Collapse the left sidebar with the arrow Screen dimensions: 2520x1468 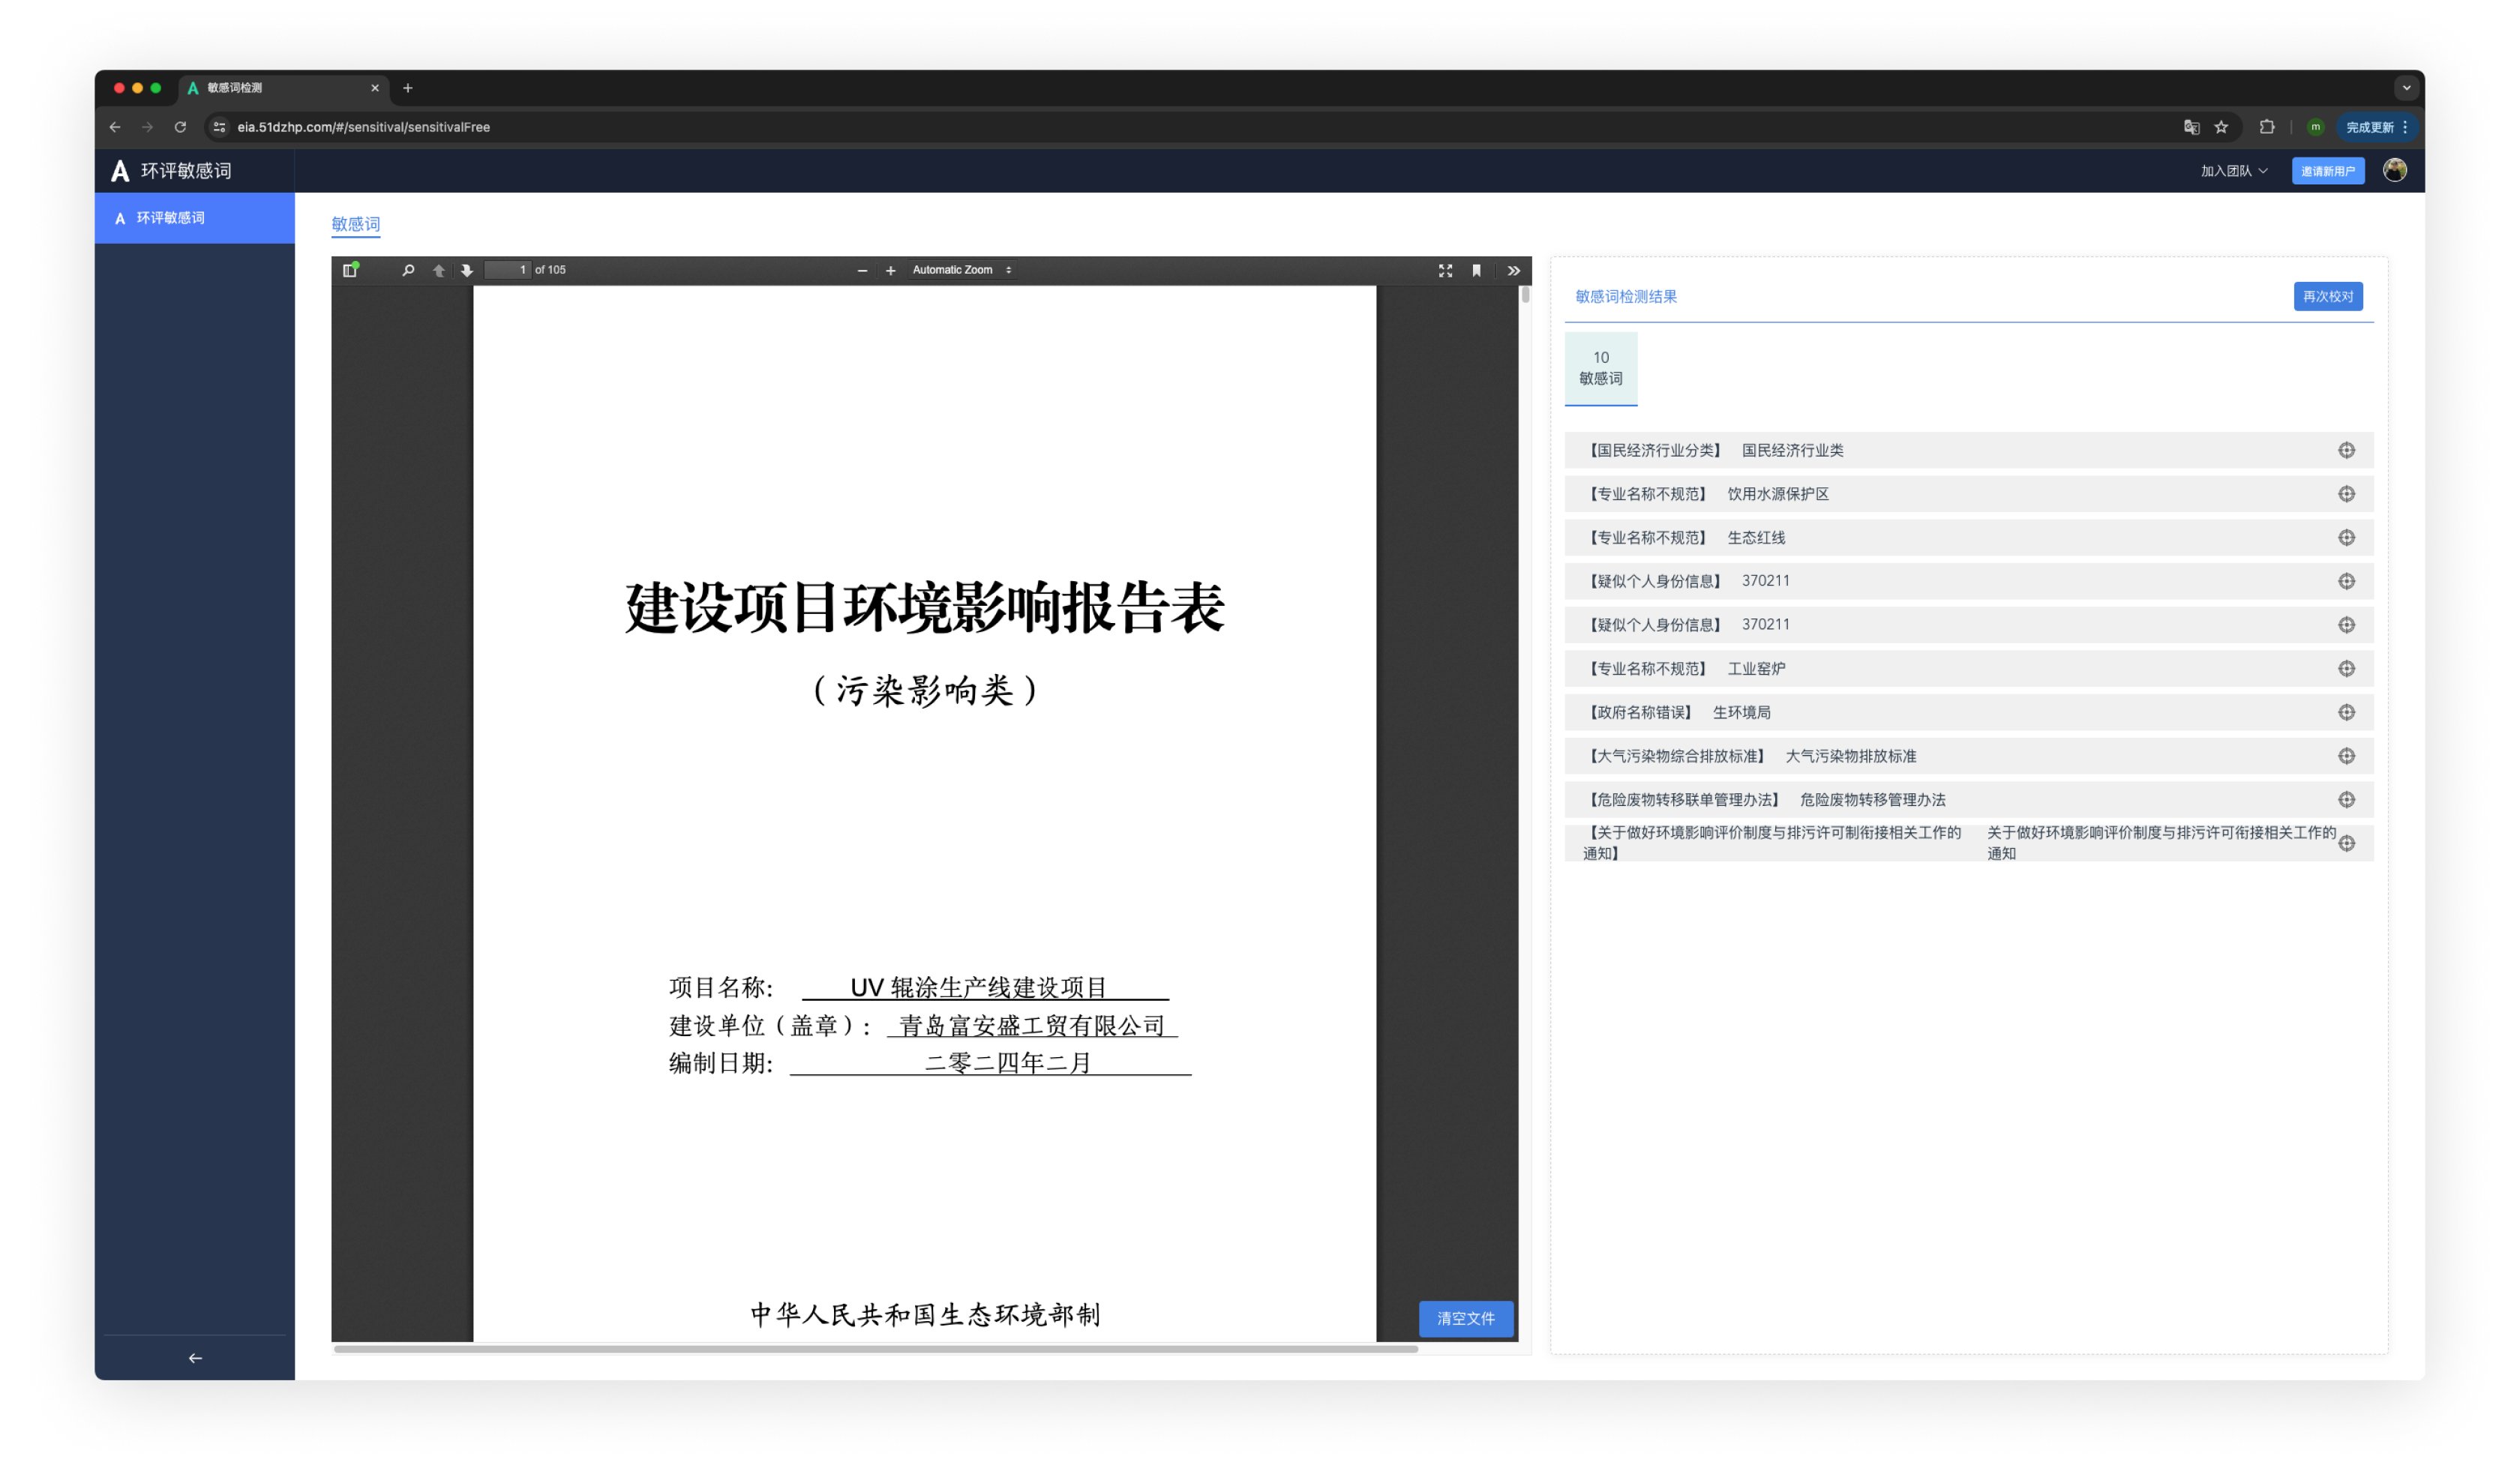[x=194, y=1358]
